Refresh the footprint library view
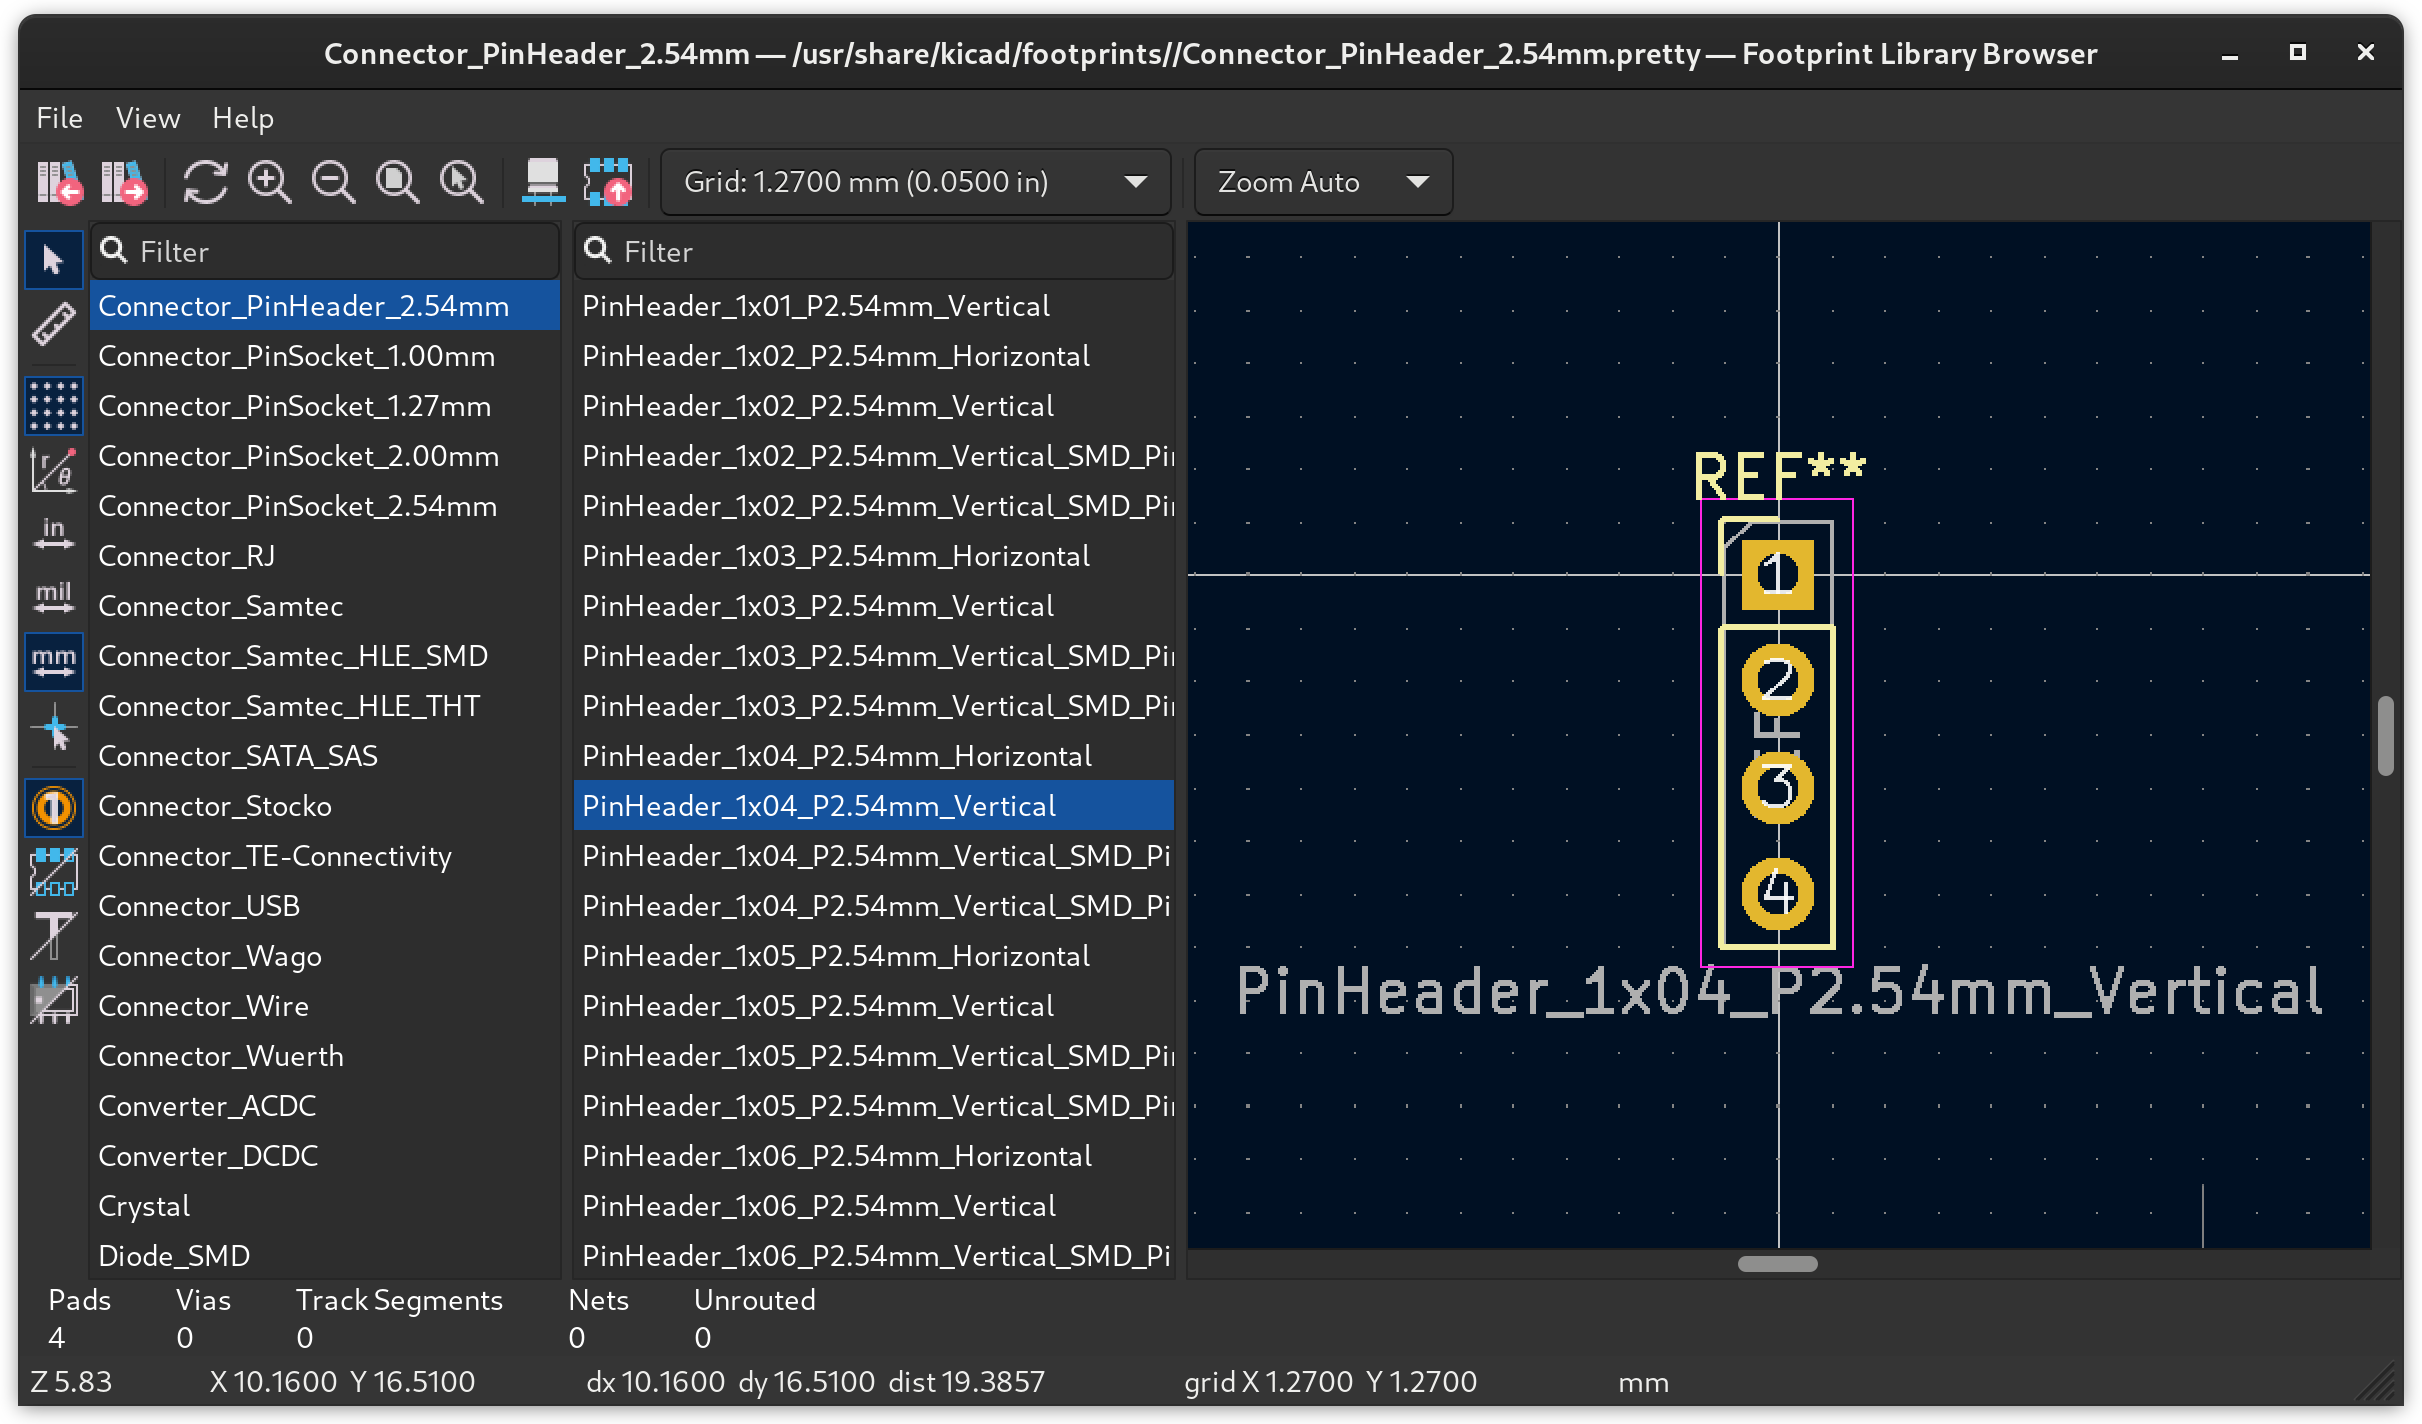 (206, 182)
